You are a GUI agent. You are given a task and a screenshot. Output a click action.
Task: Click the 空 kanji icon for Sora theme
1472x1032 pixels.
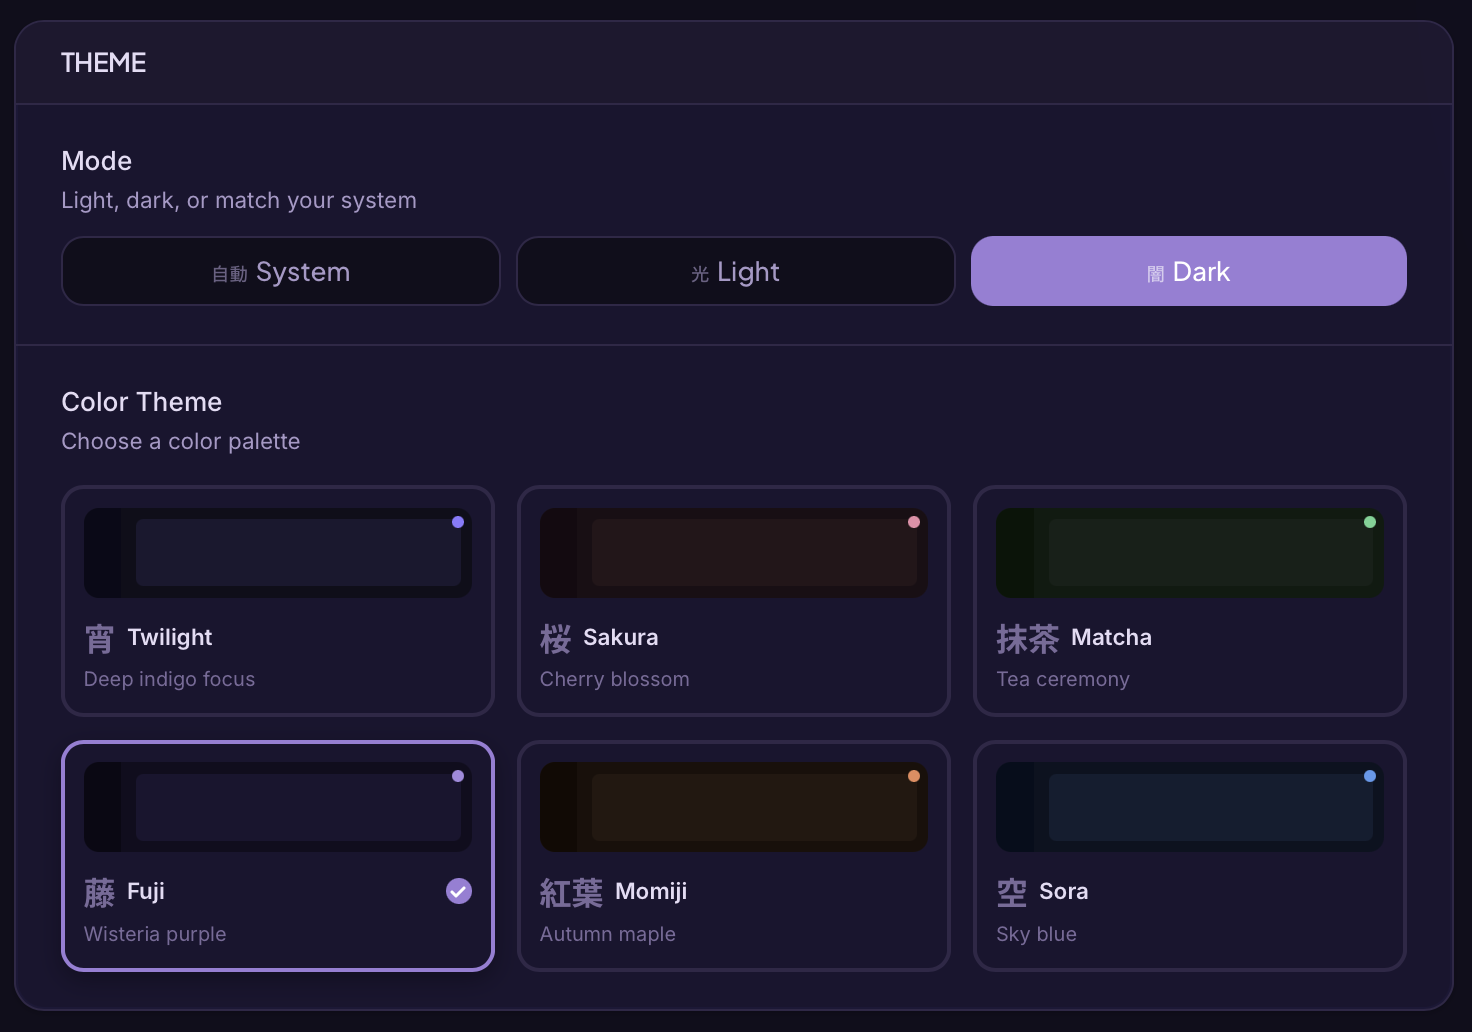pos(1011,891)
